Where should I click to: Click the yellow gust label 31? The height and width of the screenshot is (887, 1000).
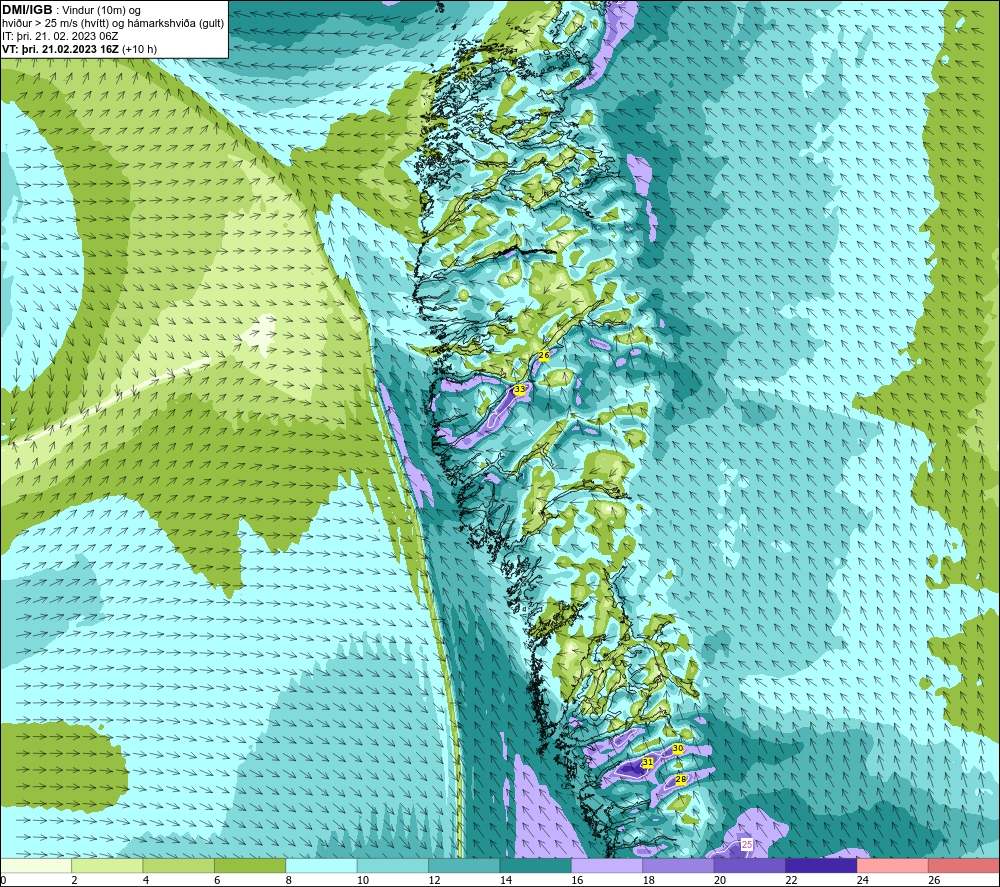coord(647,763)
